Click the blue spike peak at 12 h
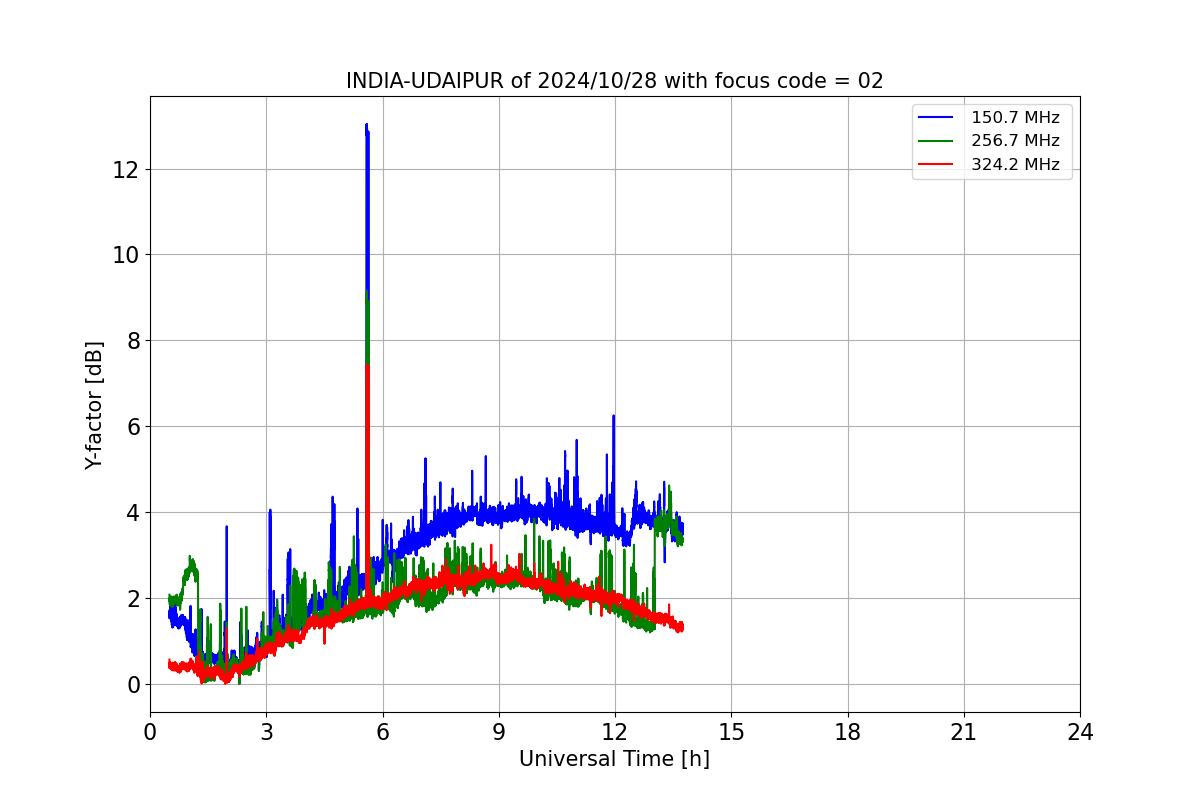The height and width of the screenshot is (800, 1200). click(x=613, y=416)
